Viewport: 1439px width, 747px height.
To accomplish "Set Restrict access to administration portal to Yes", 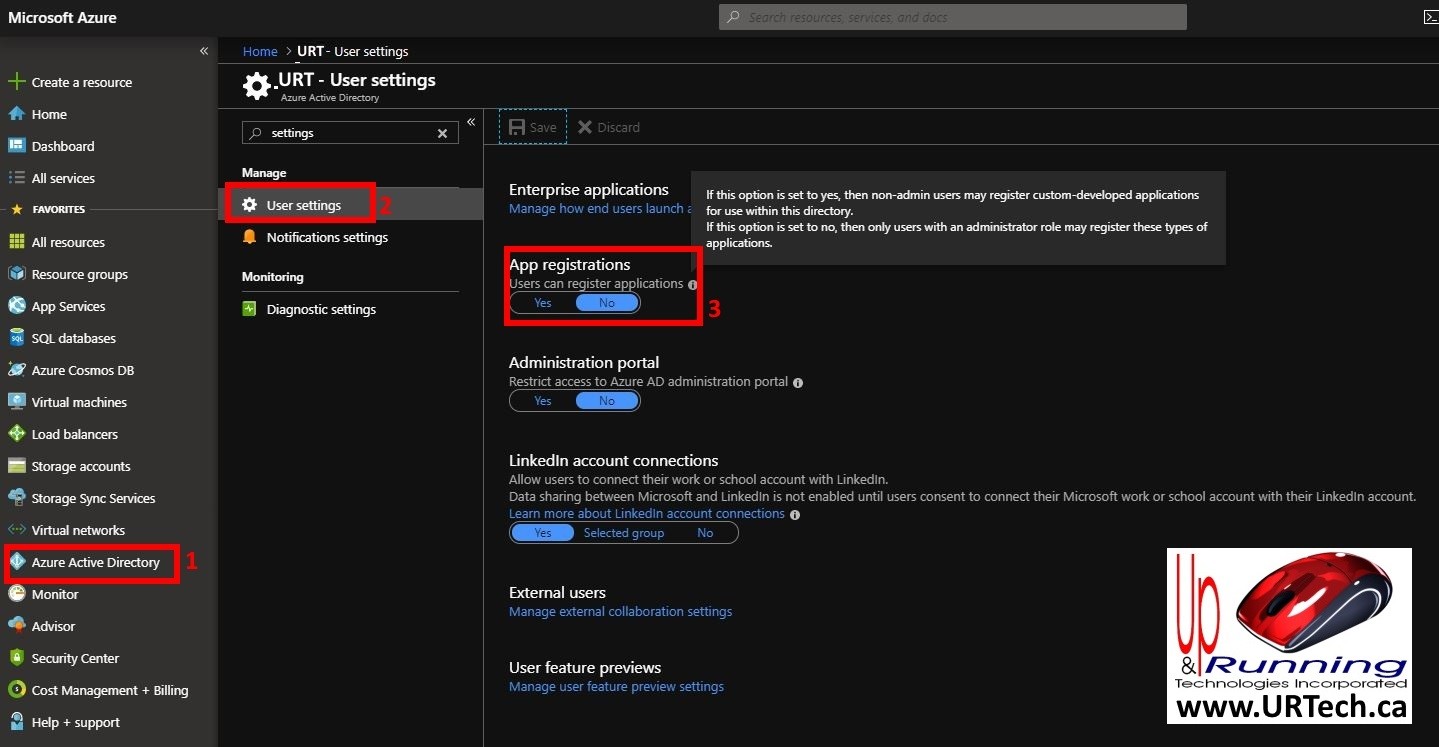I will (543, 401).
